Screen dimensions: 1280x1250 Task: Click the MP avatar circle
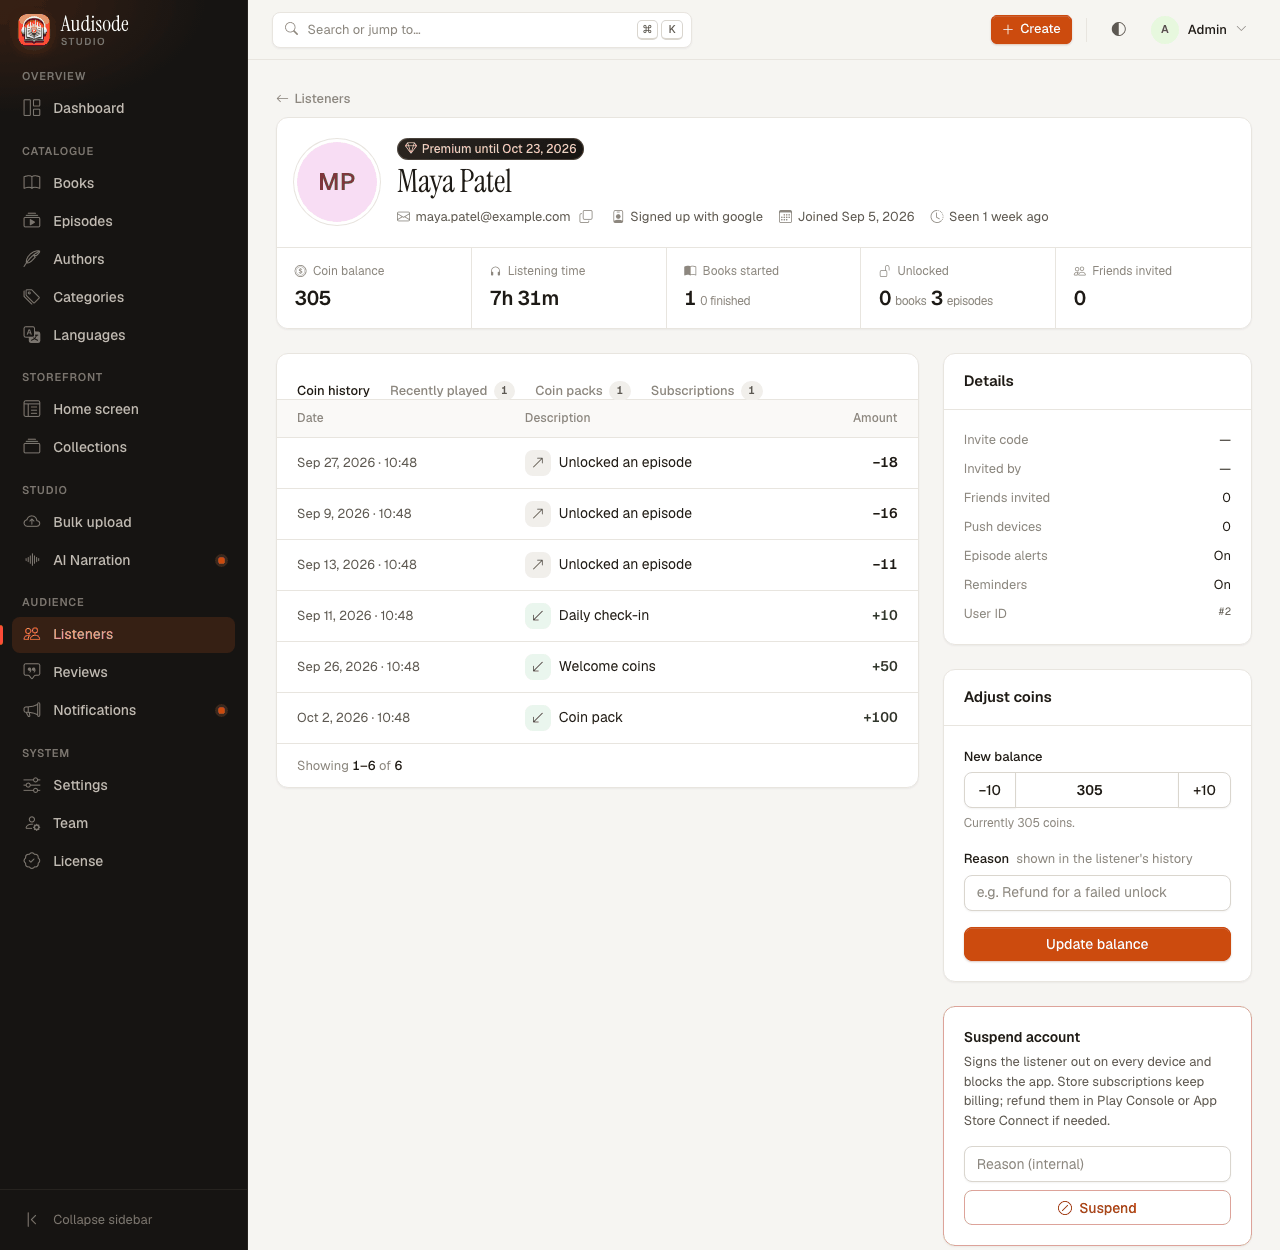pyautogui.click(x=337, y=182)
